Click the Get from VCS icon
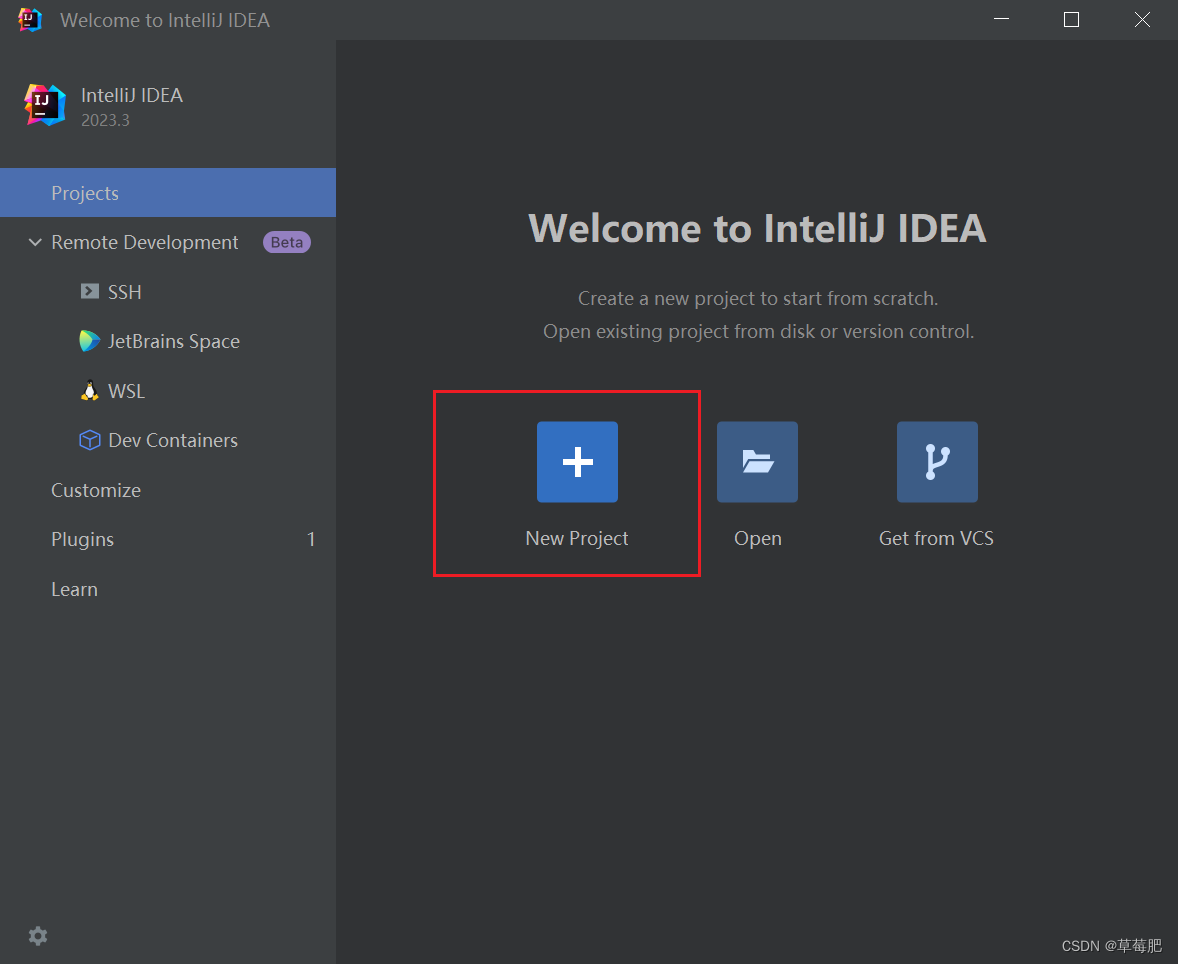The image size is (1178, 964). click(936, 462)
